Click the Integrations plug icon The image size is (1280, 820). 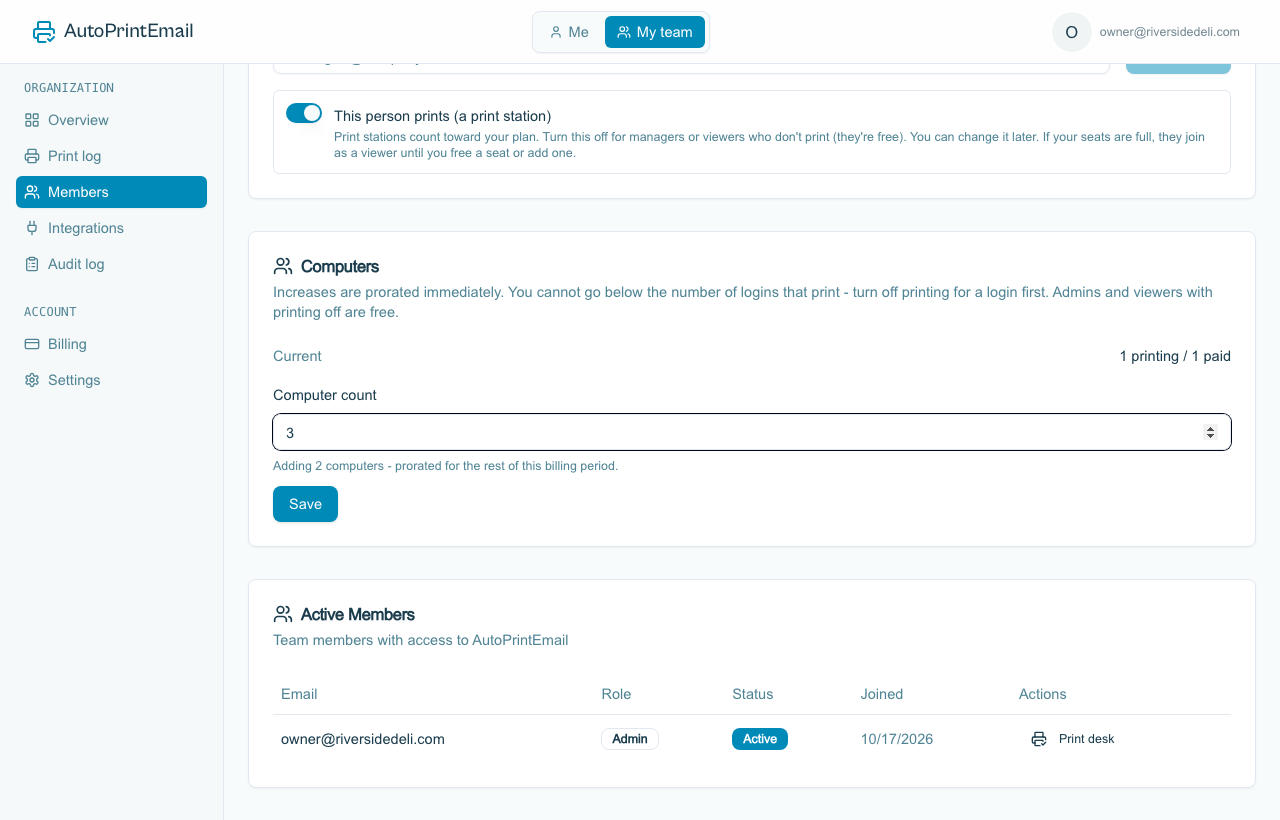click(32, 228)
